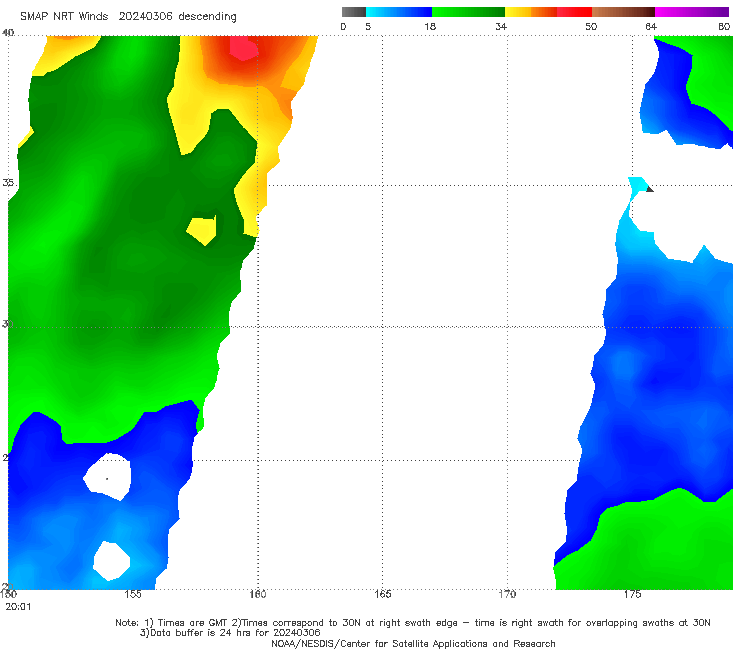Click the longitude axis label "160"
Screen dimensions: 740x650
click(258, 594)
